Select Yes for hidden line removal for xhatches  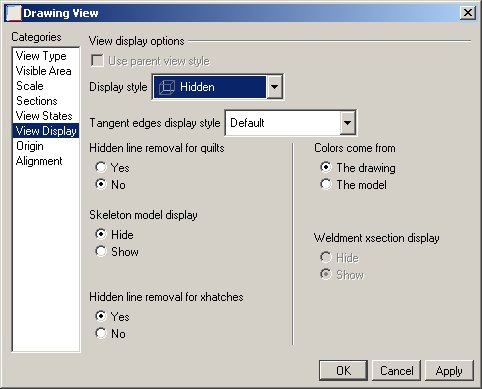(101, 316)
